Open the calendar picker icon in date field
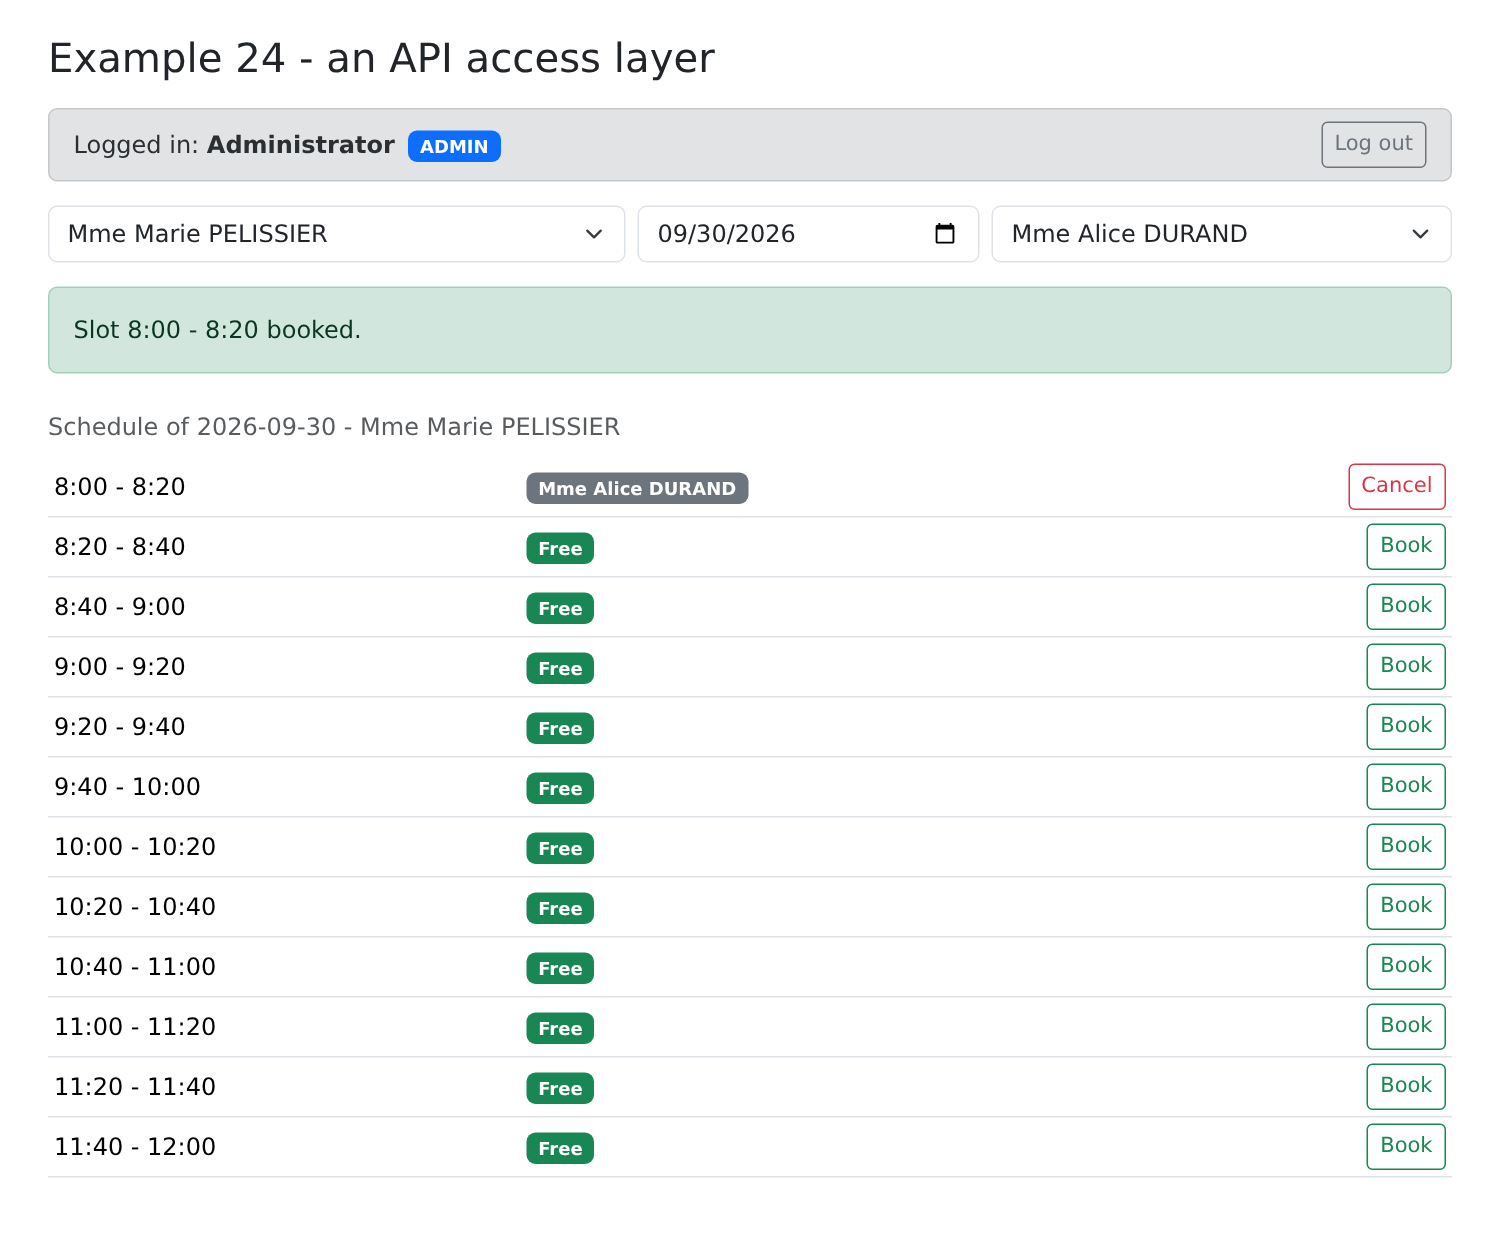 coord(944,234)
